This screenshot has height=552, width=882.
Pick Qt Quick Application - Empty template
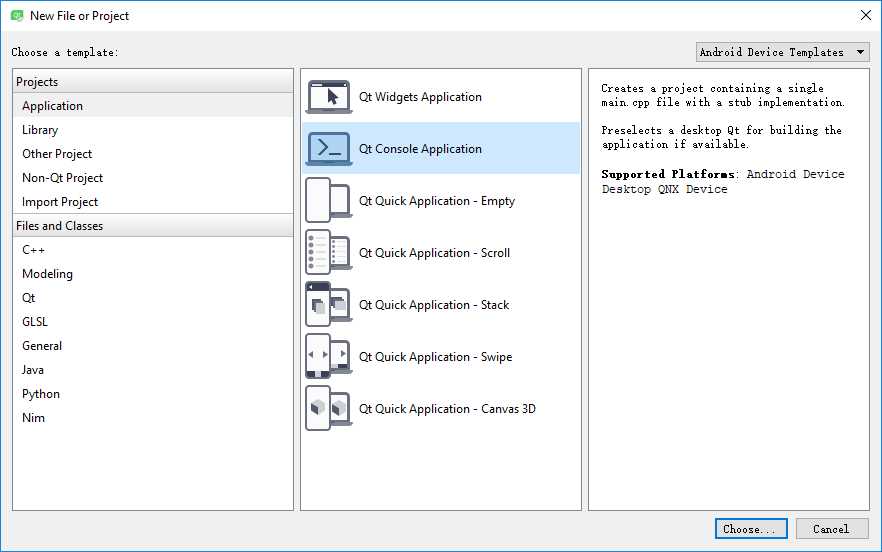pyautogui.click(x=441, y=201)
